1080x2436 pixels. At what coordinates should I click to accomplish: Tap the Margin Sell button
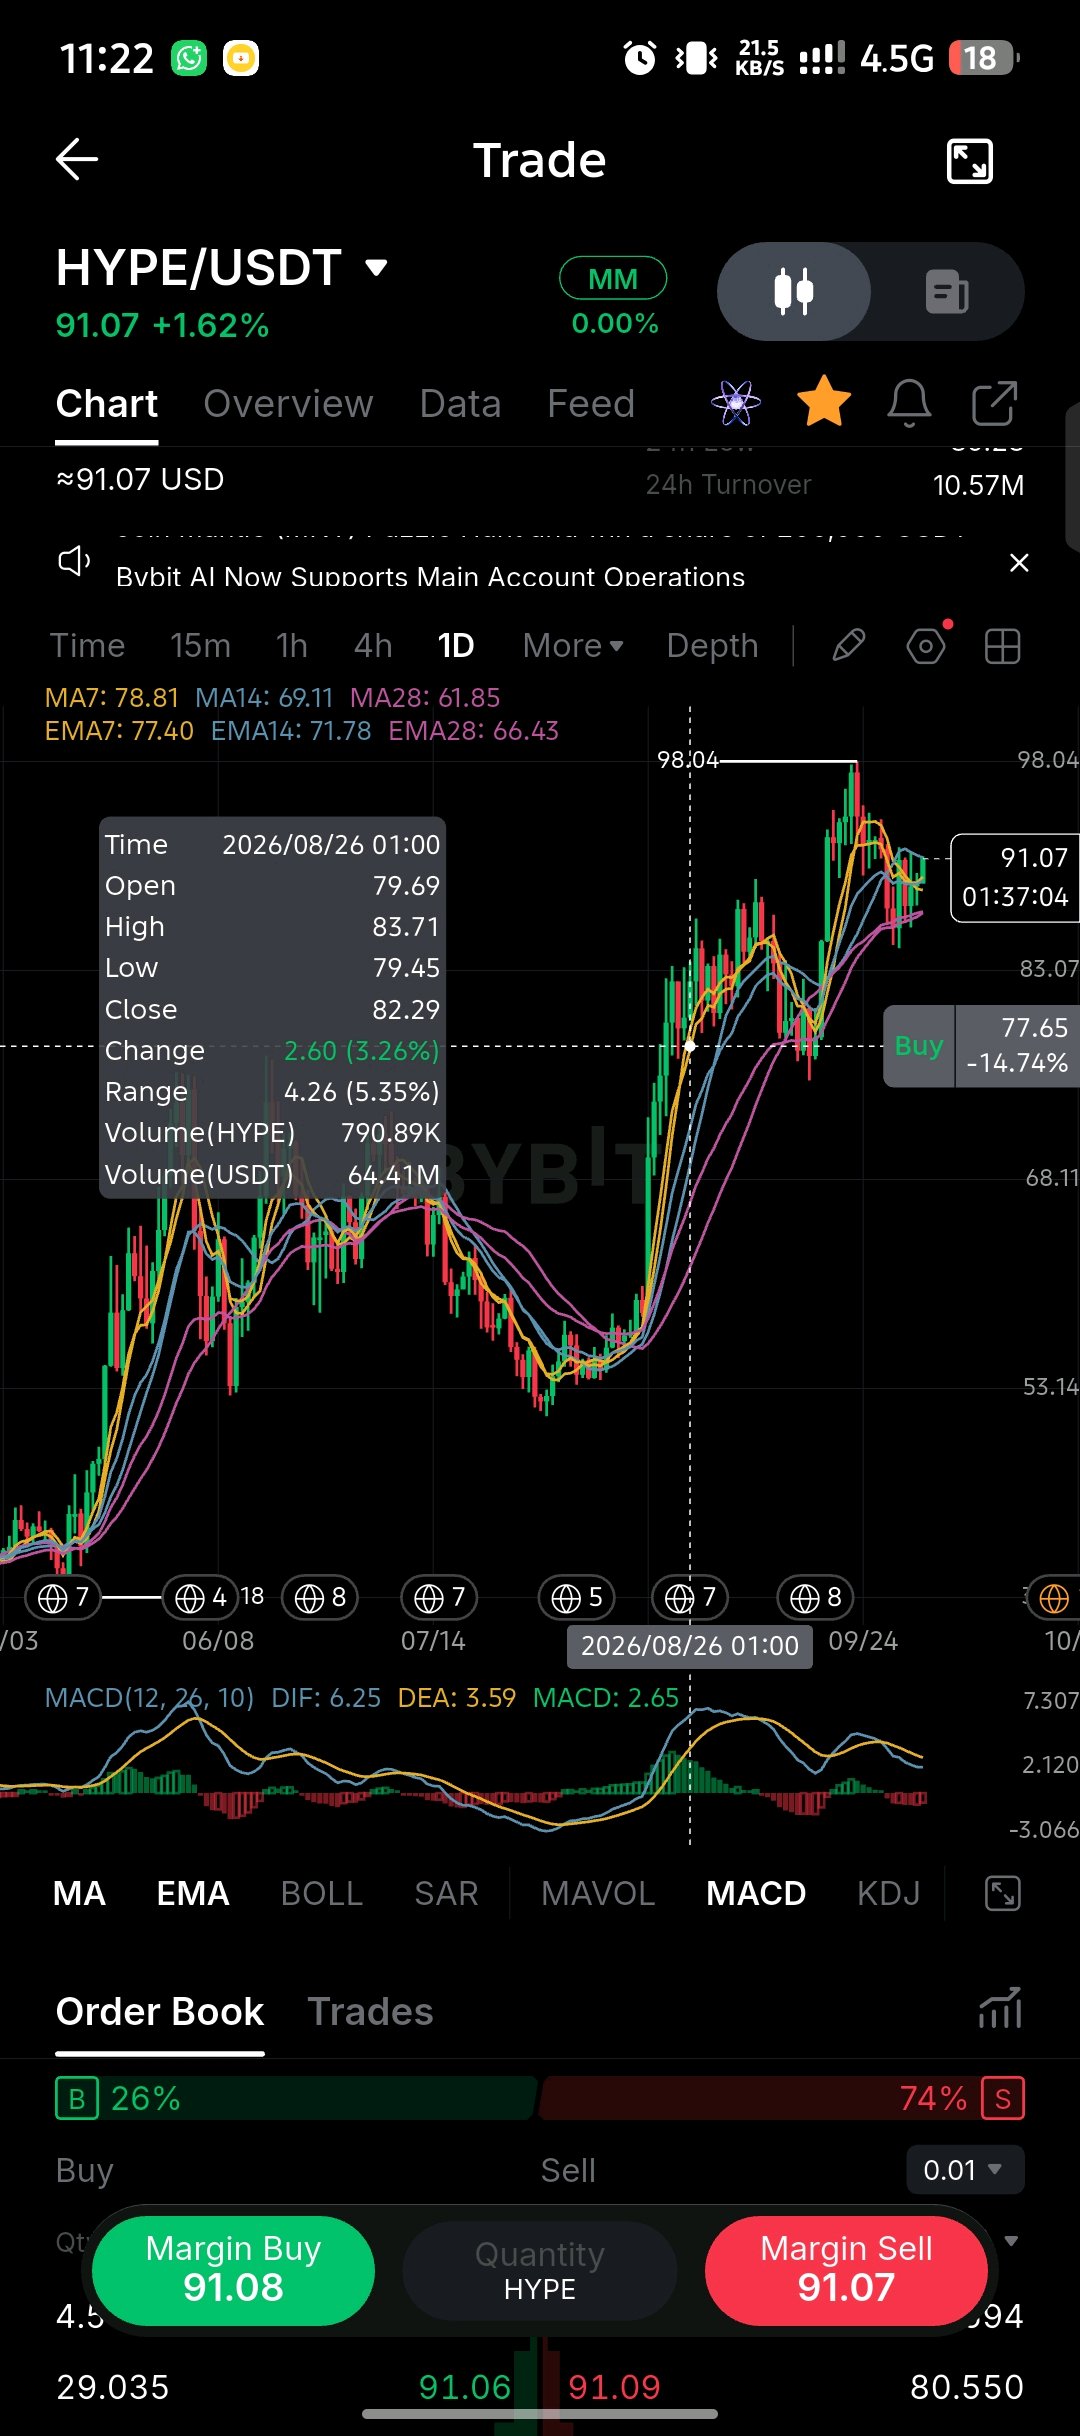[846, 2270]
